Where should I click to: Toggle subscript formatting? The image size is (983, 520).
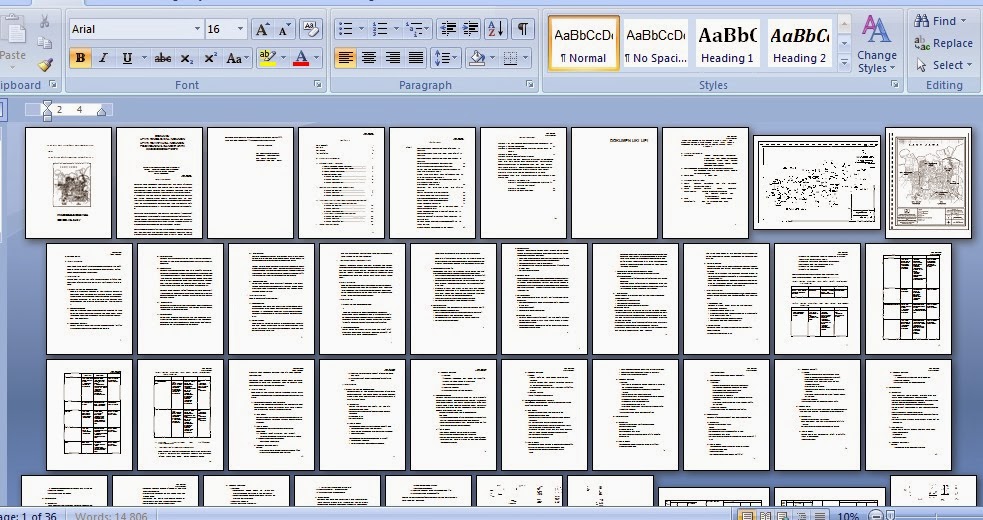tap(186, 58)
